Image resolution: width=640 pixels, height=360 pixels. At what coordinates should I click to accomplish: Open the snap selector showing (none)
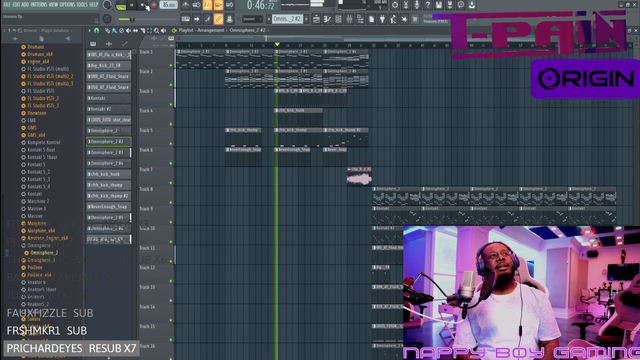(x=252, y=19)
